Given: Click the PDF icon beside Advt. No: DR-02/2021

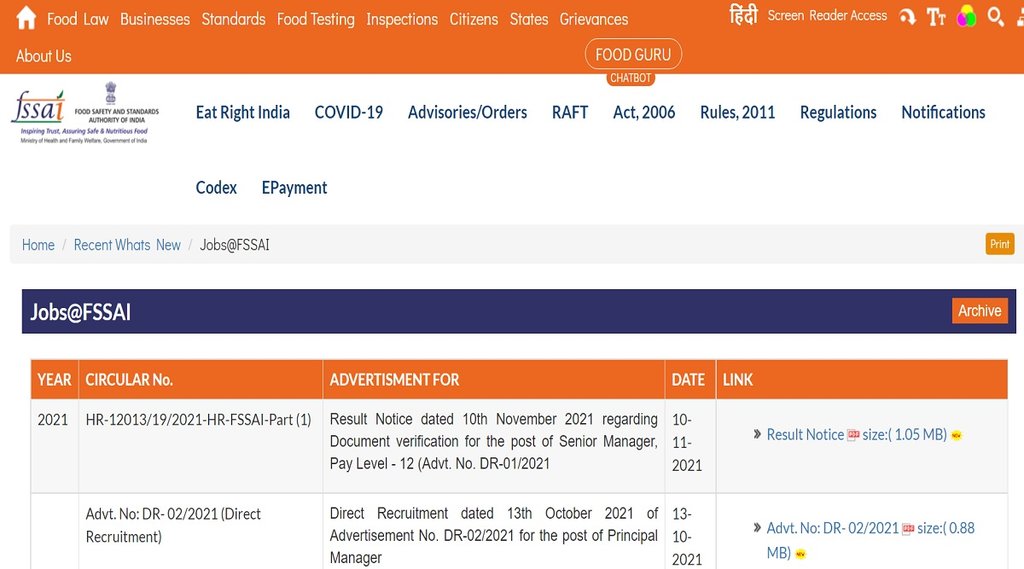Looking at the screenshot, I should pyautogui.click(x=908, y=529).
